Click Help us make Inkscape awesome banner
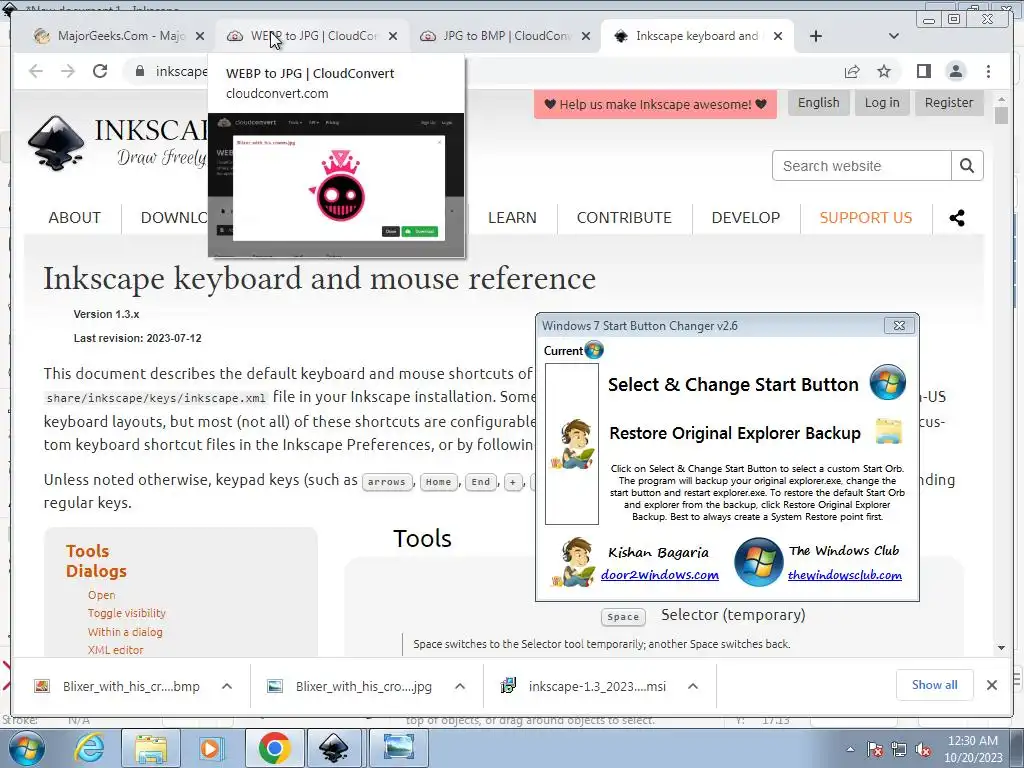Viewport: 1024px width, 768px height. tap(655, 104)
